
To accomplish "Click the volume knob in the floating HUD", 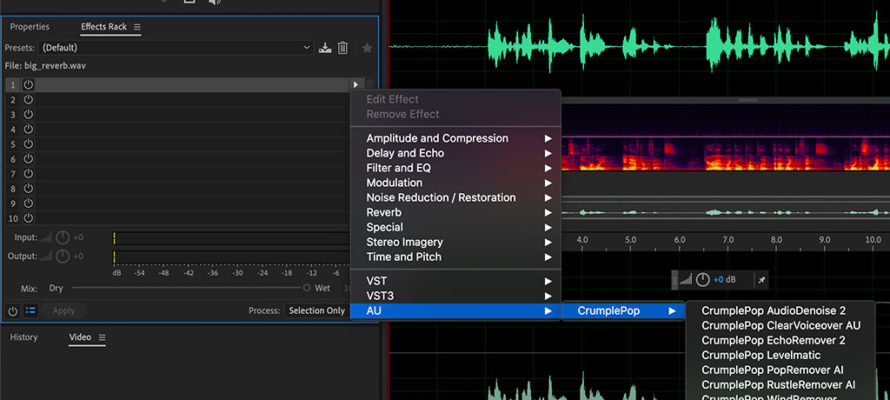I will pos(703,279).
